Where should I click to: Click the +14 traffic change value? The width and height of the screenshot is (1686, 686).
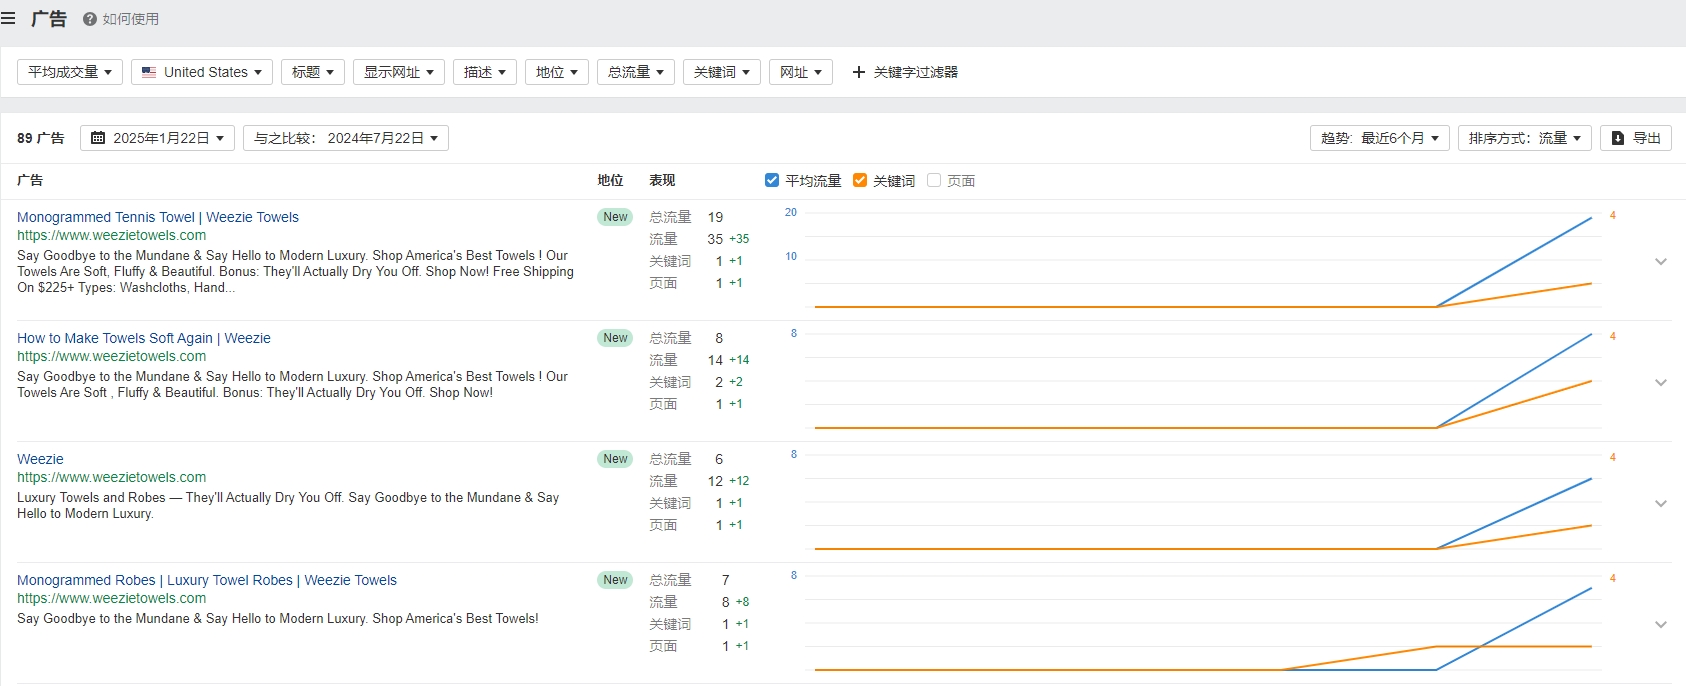739,360
